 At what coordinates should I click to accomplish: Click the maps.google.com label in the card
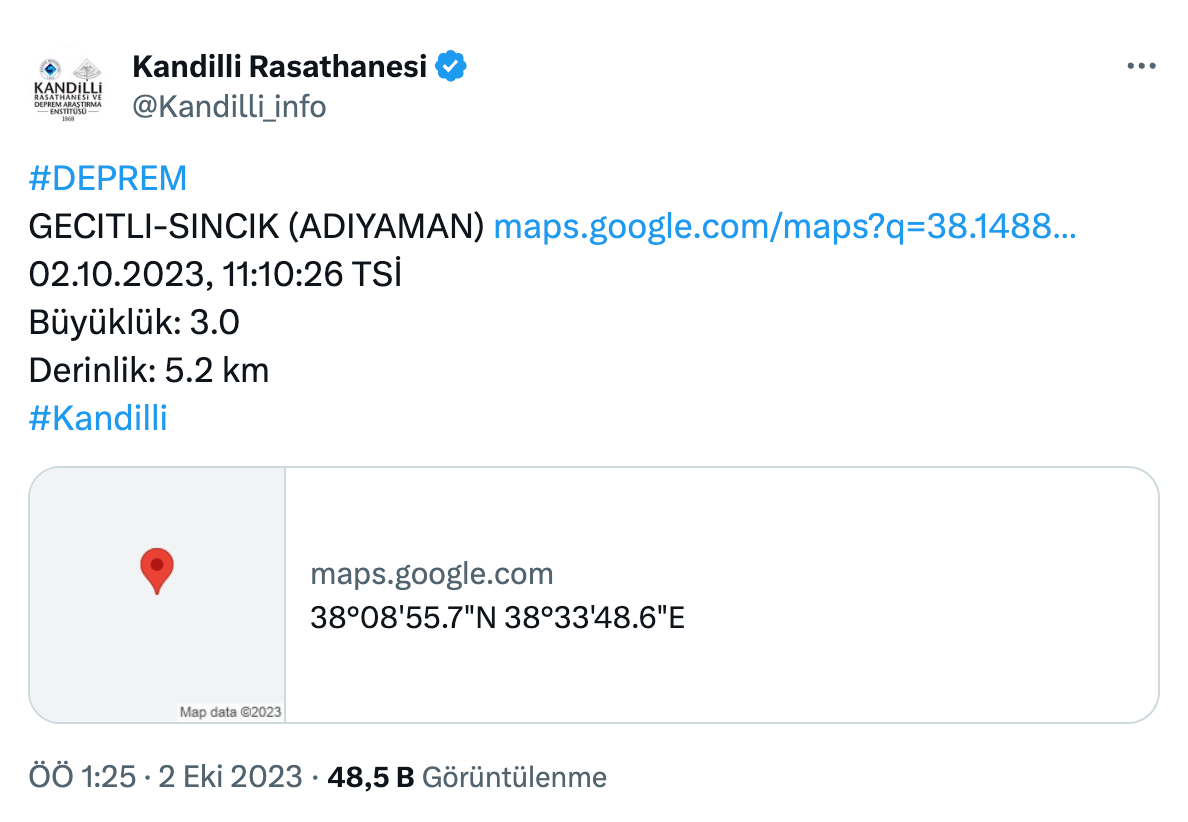pyautogui.click(x=433, y=573)
